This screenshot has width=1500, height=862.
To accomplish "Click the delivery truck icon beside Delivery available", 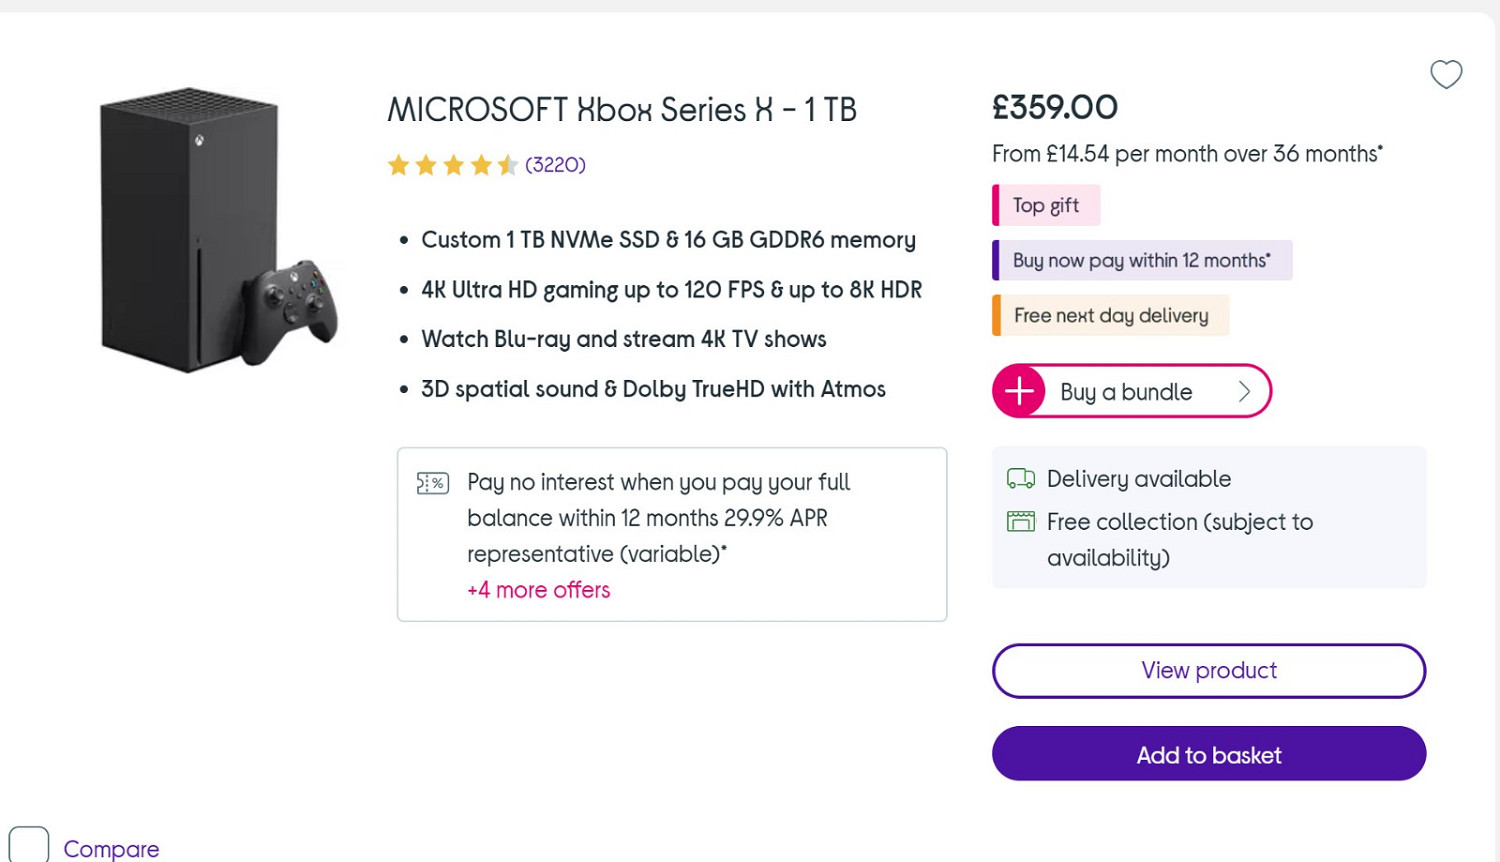I will [x=1021, y=478].
